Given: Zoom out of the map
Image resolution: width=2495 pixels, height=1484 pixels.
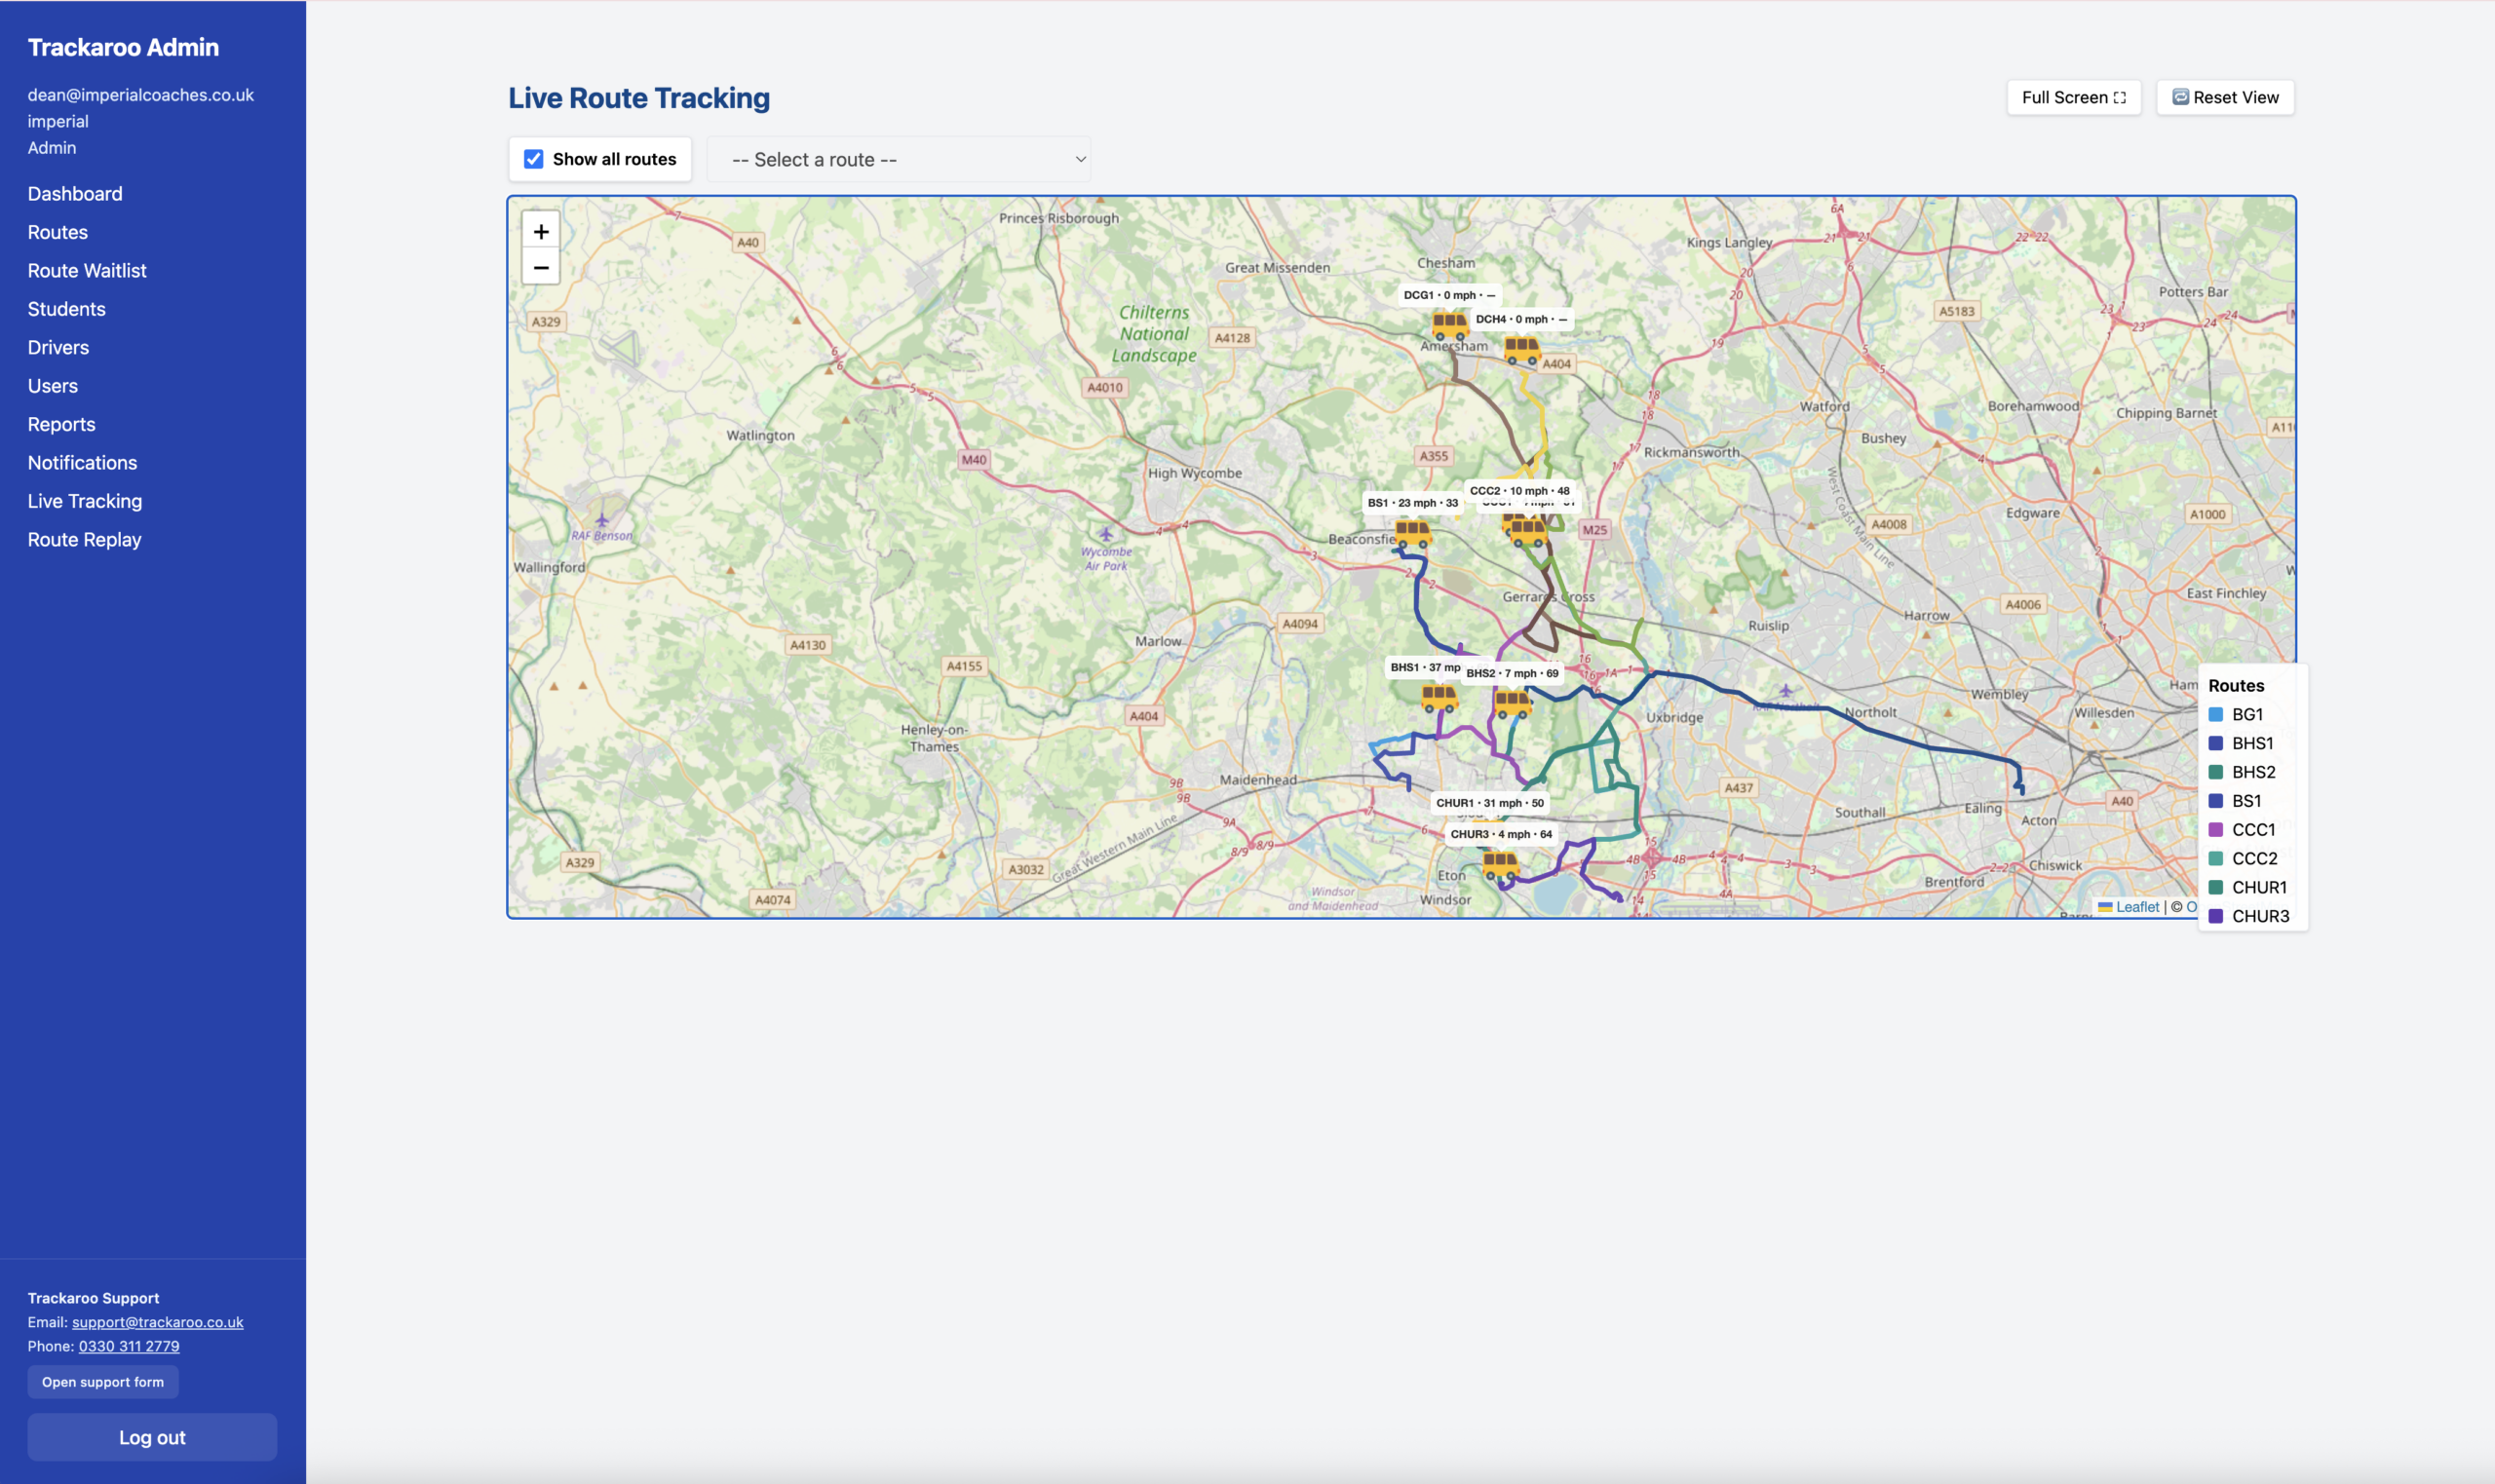Looking at the screenshot, I should click(x=541, y=268).
